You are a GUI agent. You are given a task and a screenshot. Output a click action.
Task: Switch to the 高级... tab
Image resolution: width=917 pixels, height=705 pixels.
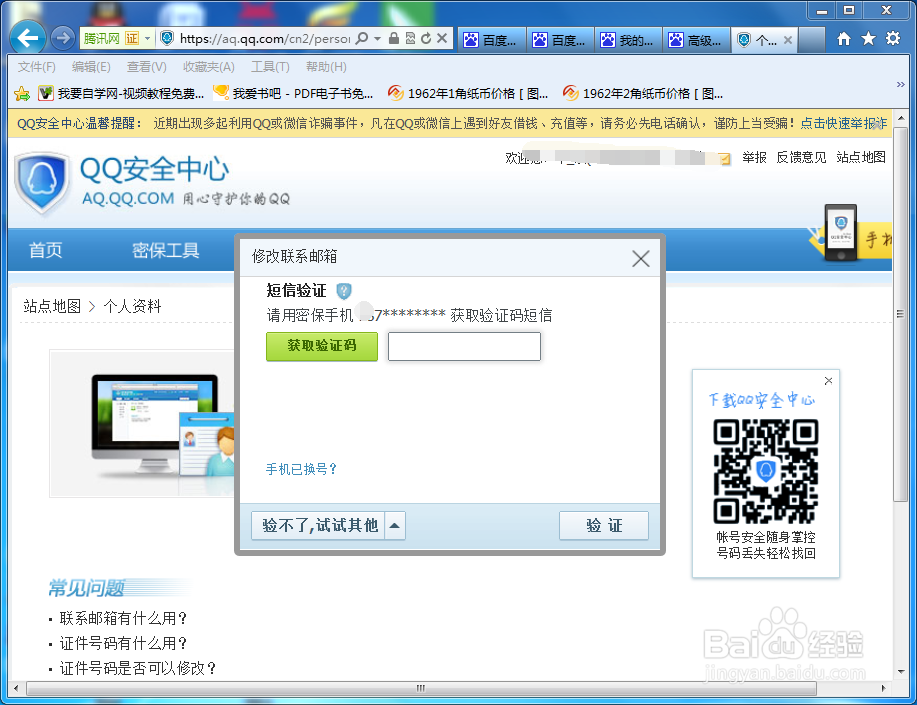point(696,40)
